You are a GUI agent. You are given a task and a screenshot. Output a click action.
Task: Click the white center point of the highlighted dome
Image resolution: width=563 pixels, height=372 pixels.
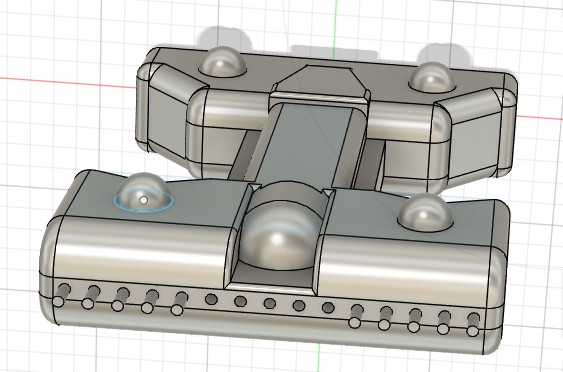tap(144, 200)
